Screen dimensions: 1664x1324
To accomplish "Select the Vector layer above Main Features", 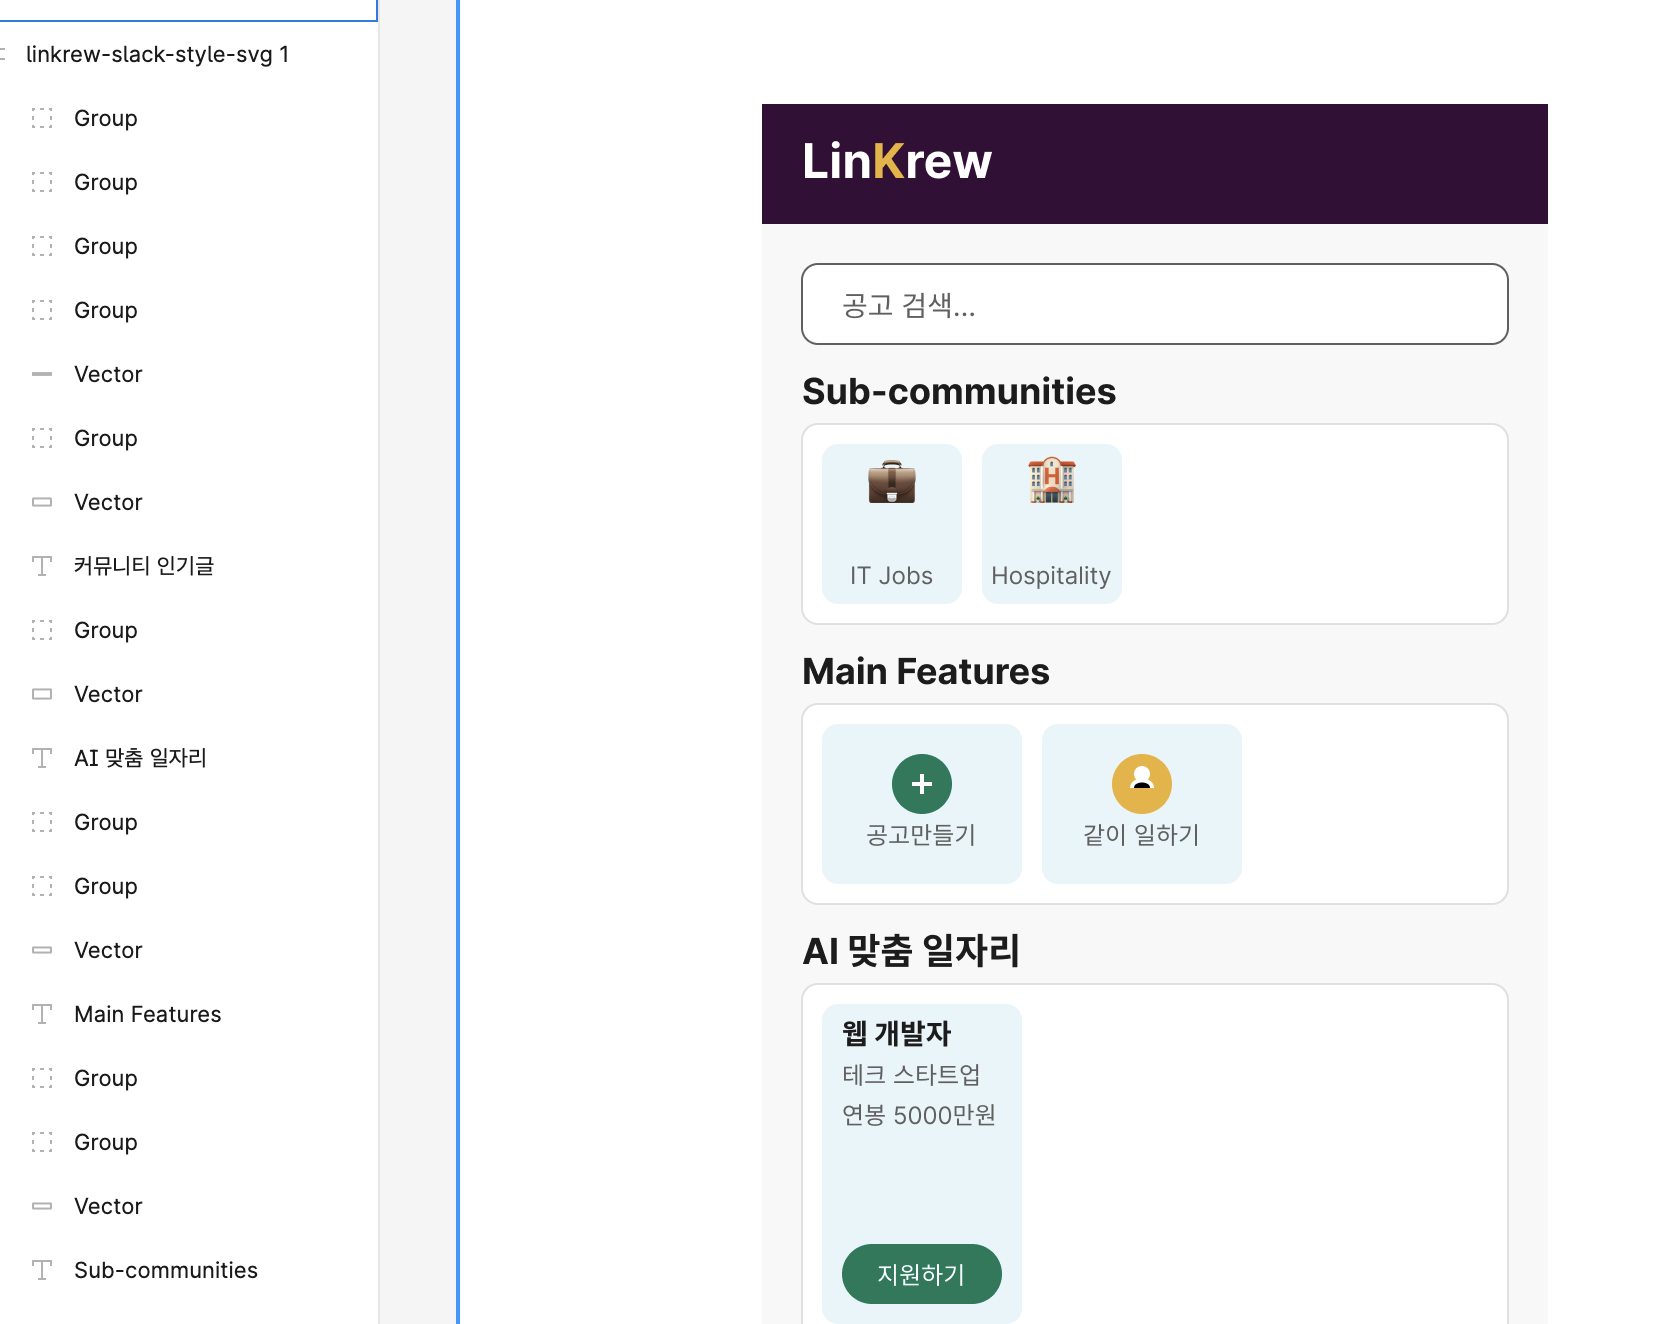I will click(108, 950).
